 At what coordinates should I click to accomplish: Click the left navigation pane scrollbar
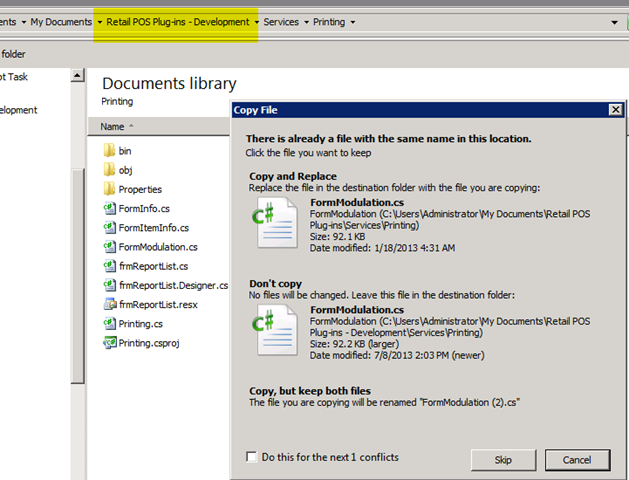78,250
